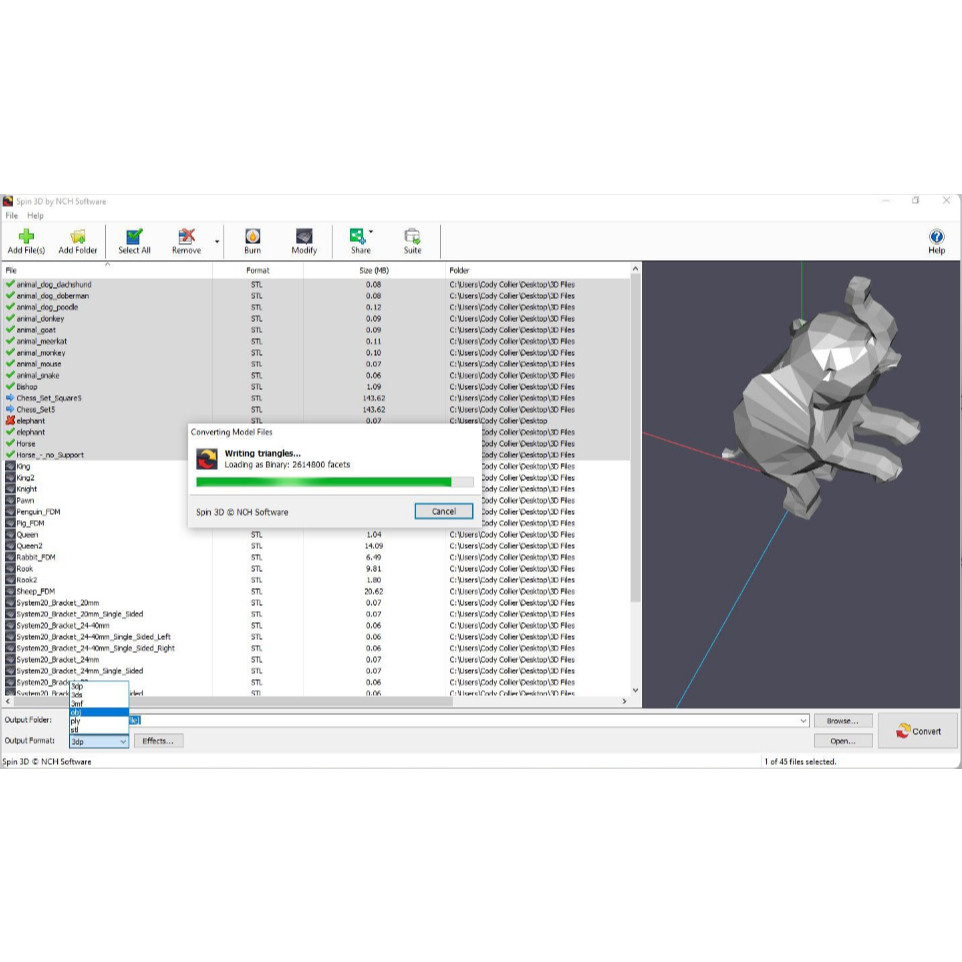Open the Modify tool

[304, 240]
